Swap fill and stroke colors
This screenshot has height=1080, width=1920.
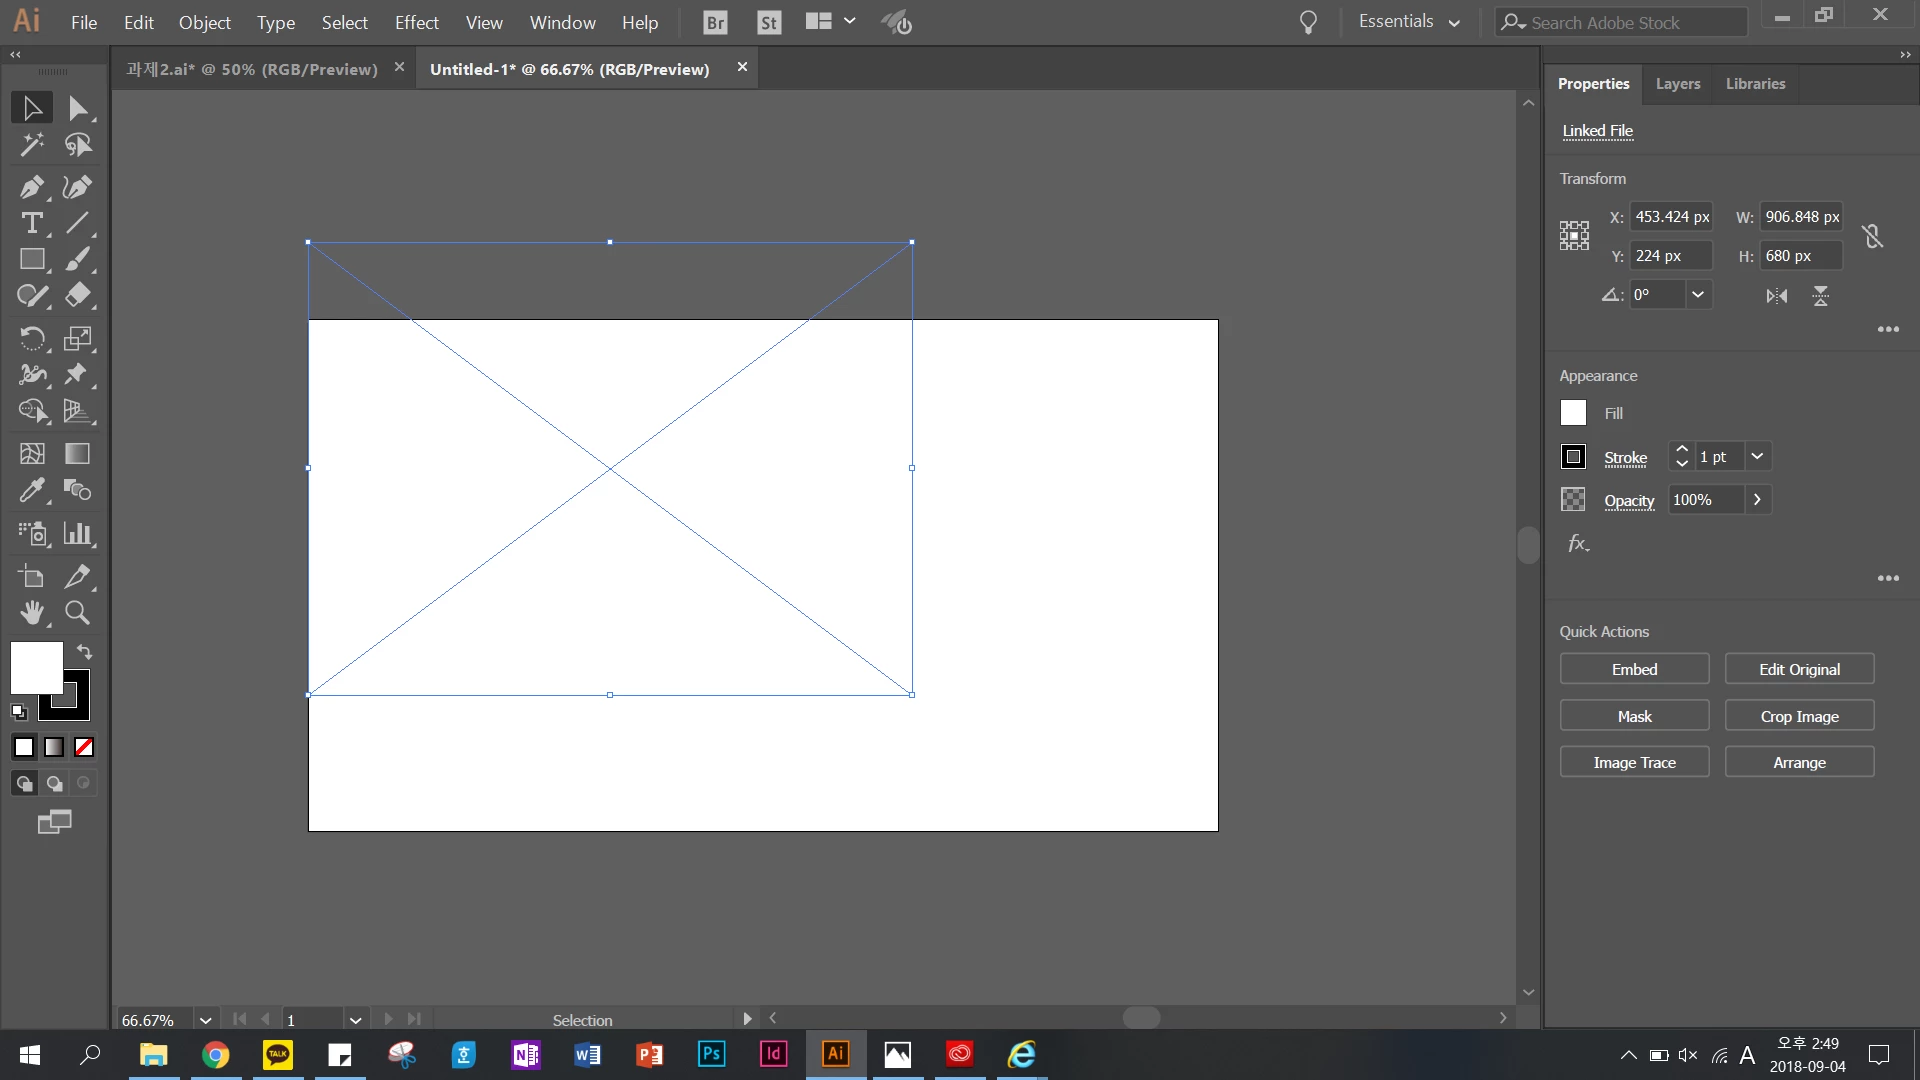[85, 652]
